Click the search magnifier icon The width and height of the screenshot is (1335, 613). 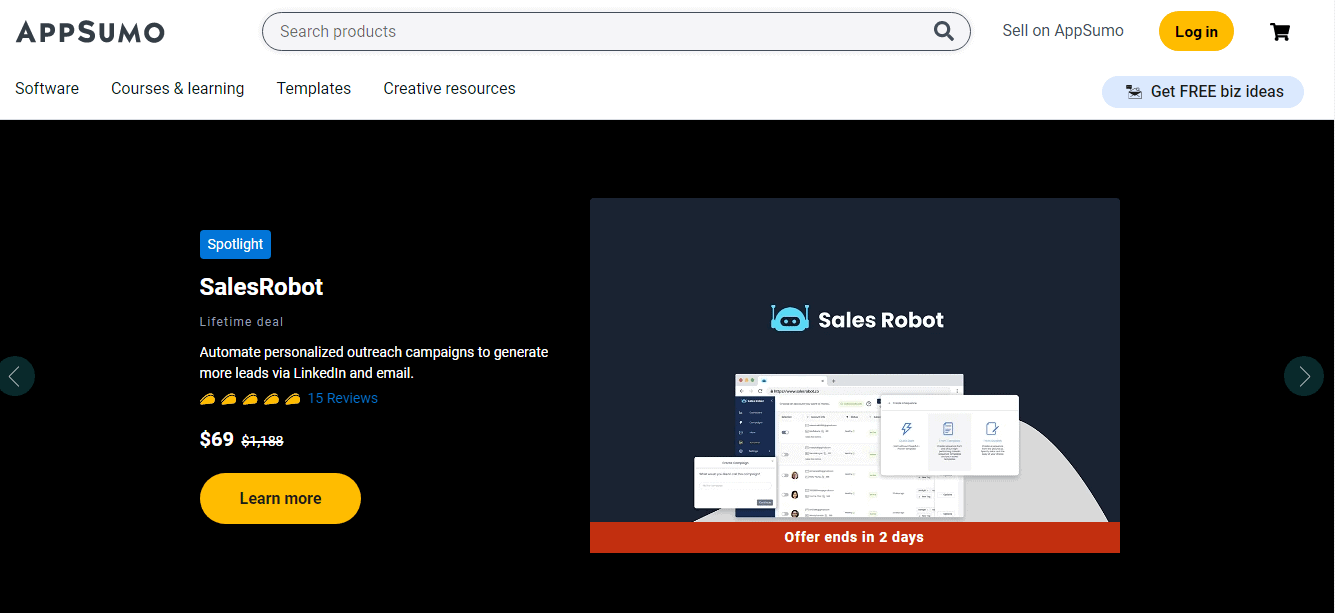[944, 31]
